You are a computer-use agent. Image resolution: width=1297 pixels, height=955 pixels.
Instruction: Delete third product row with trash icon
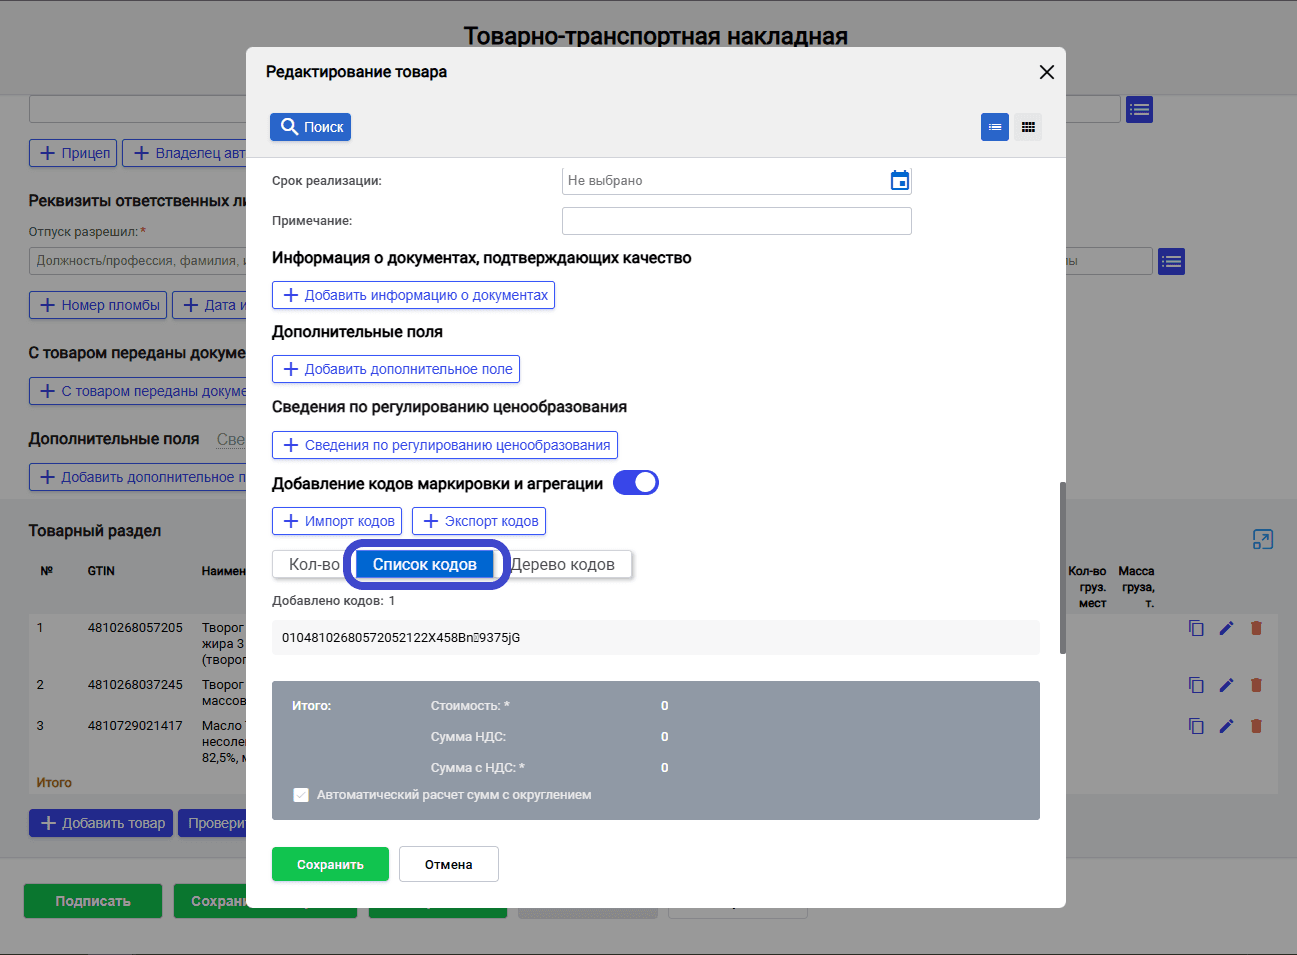coord(1256,726)
